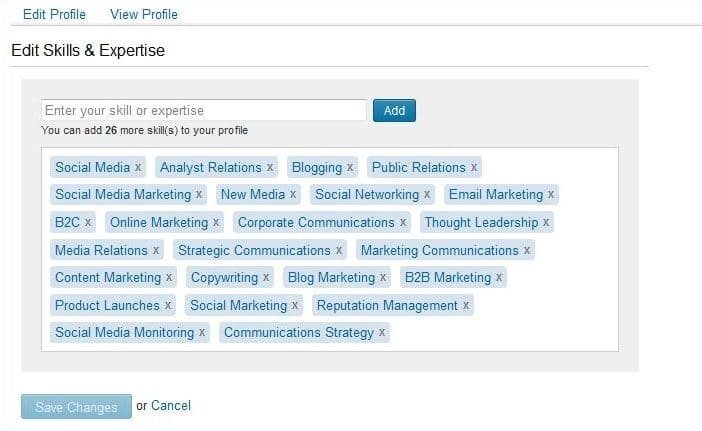Remove the Analyst Relations skill tag
Viewport: 702px width, 431px height.
coord(270,168)
